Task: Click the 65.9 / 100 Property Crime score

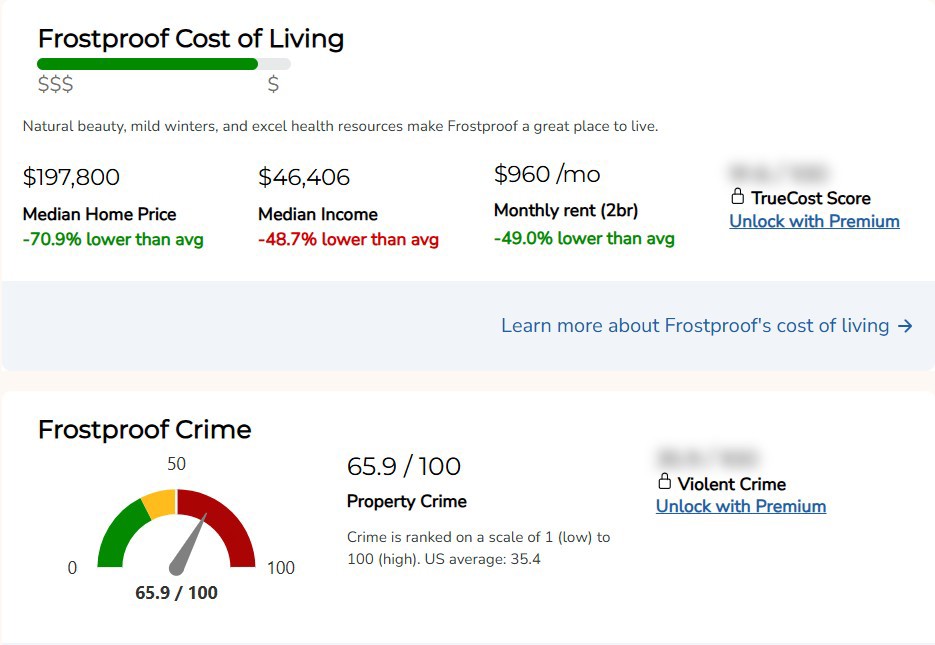Action: 404,467
